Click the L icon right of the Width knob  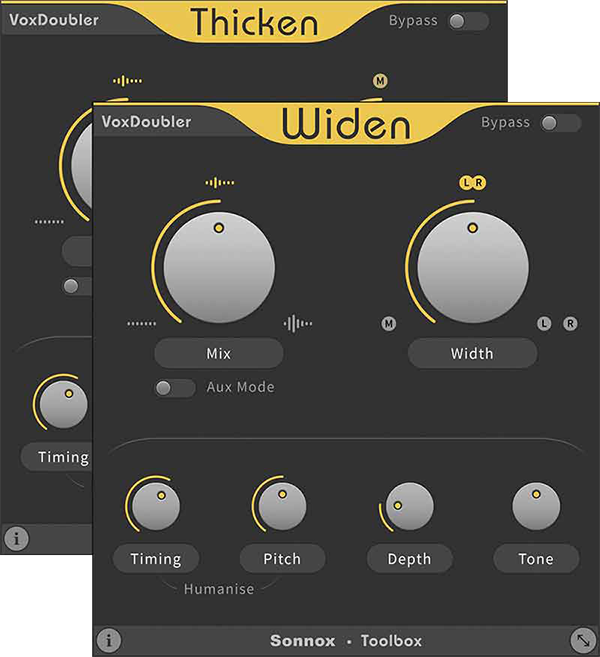544,323
